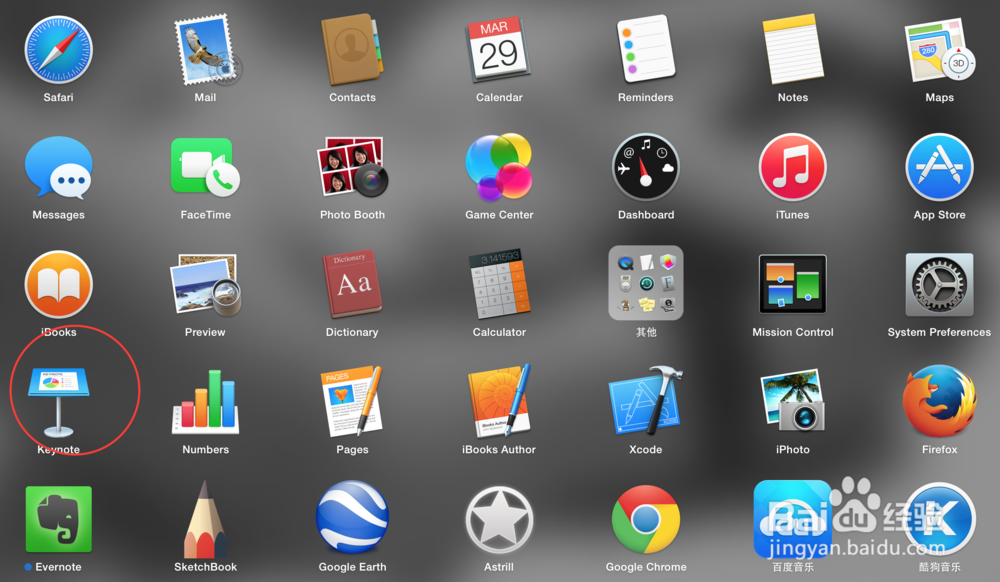Open System Preferences

point(939,284)
